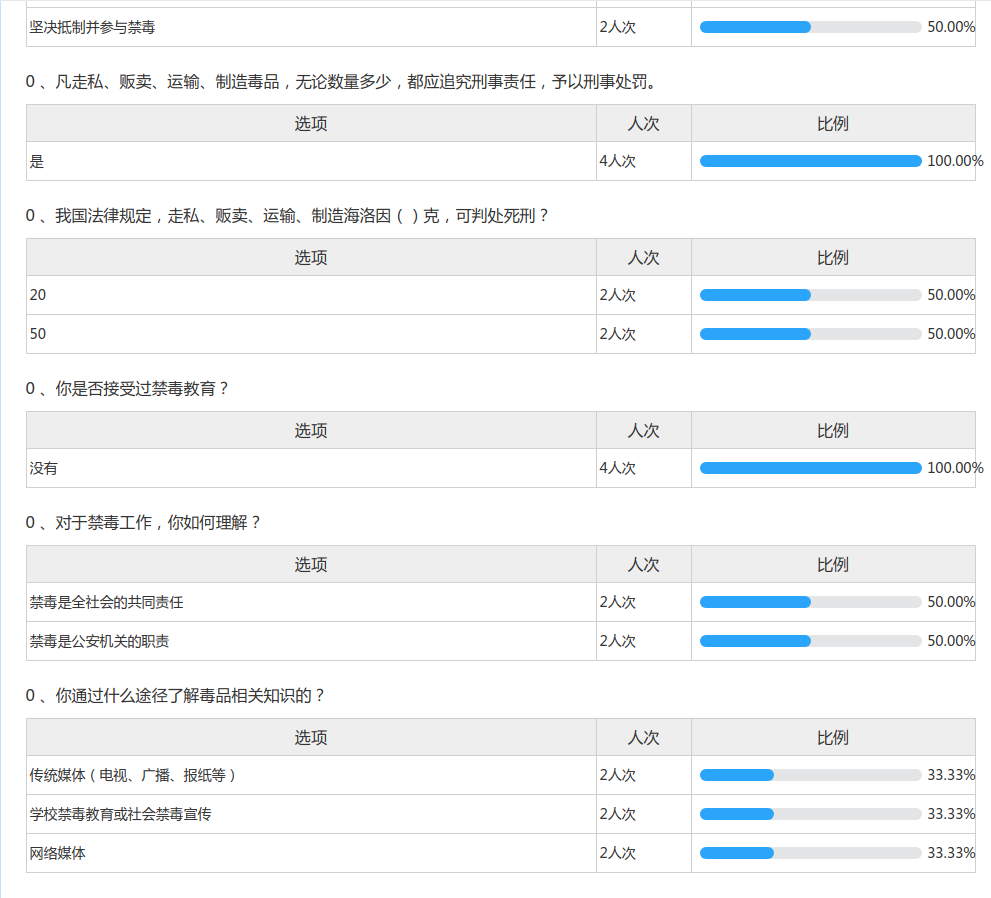The height and width of the screenshot is (898, 991).
Task: Click progress bar for "禁毒是公安机关的职责" row
Action: click(x=810, y=641)
